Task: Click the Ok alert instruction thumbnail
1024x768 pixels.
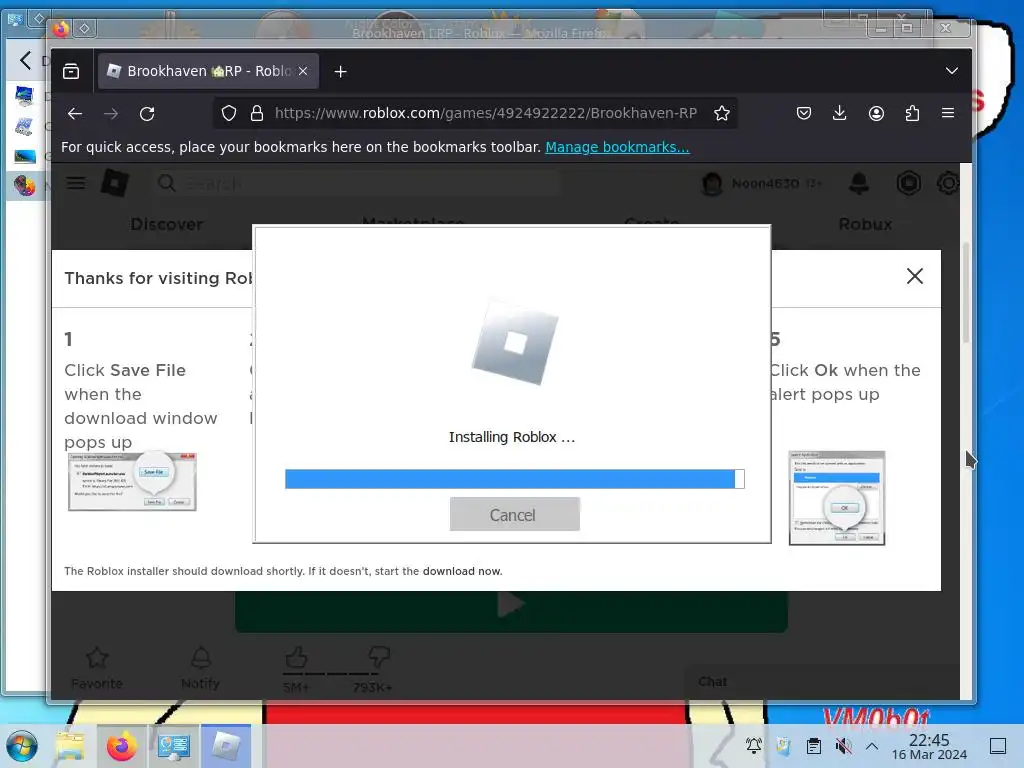Action: (x=837, y=498)
